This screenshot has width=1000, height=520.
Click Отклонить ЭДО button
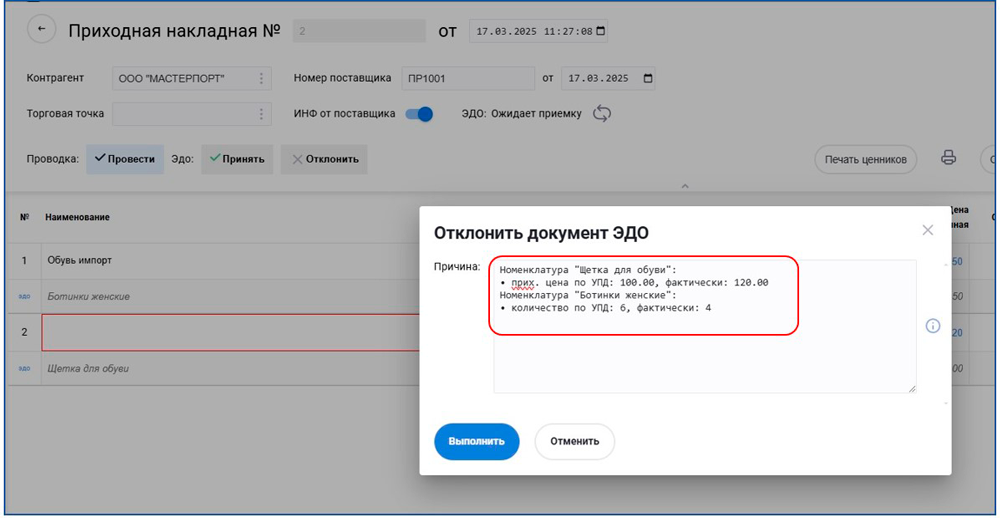pos(324,159)
